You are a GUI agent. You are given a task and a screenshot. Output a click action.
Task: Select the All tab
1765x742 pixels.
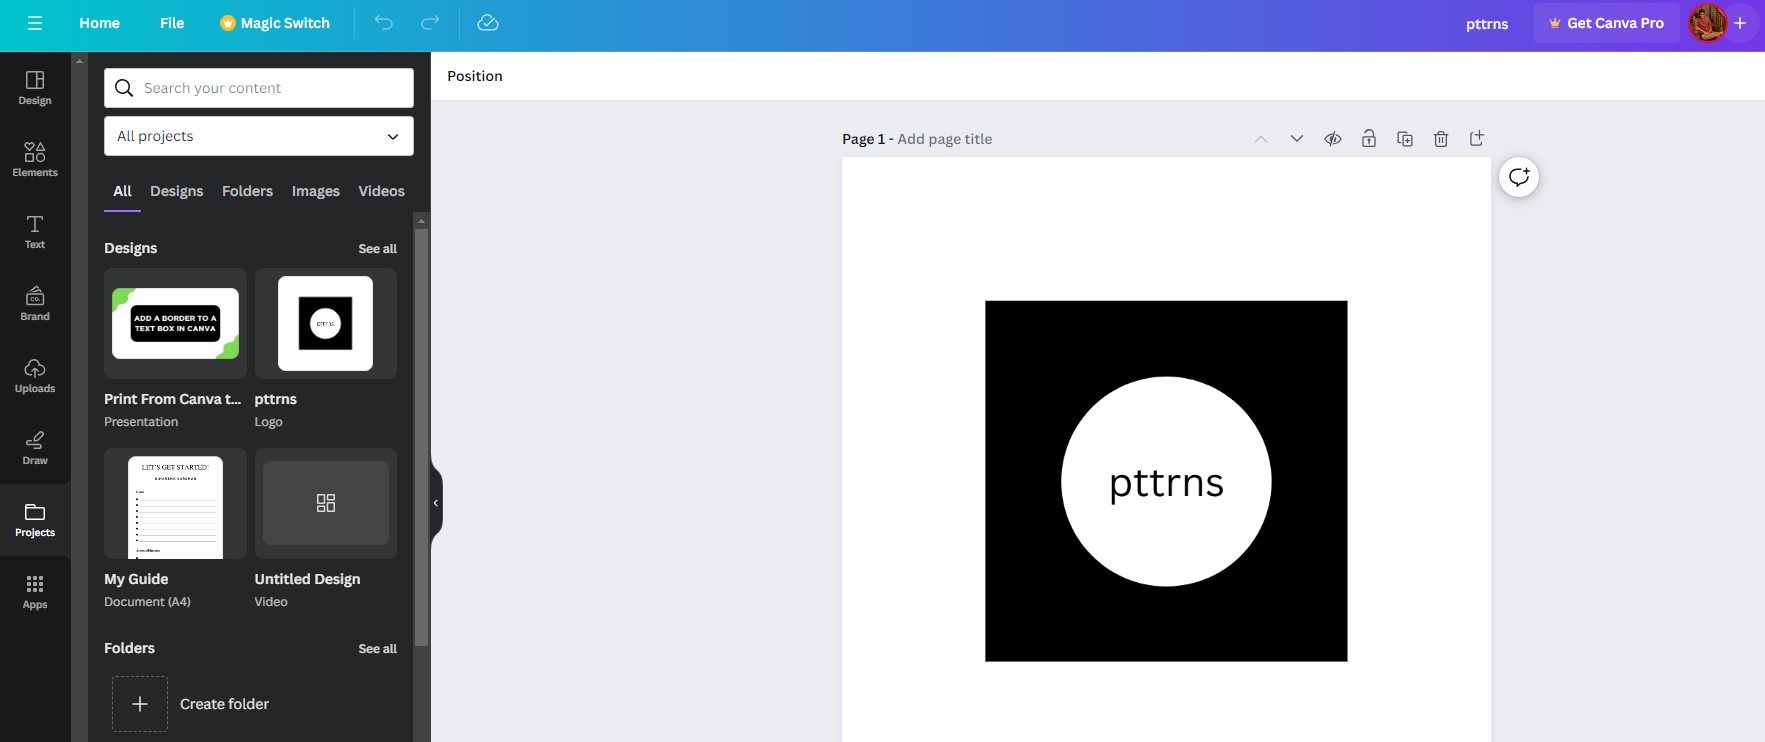(122, 191)
